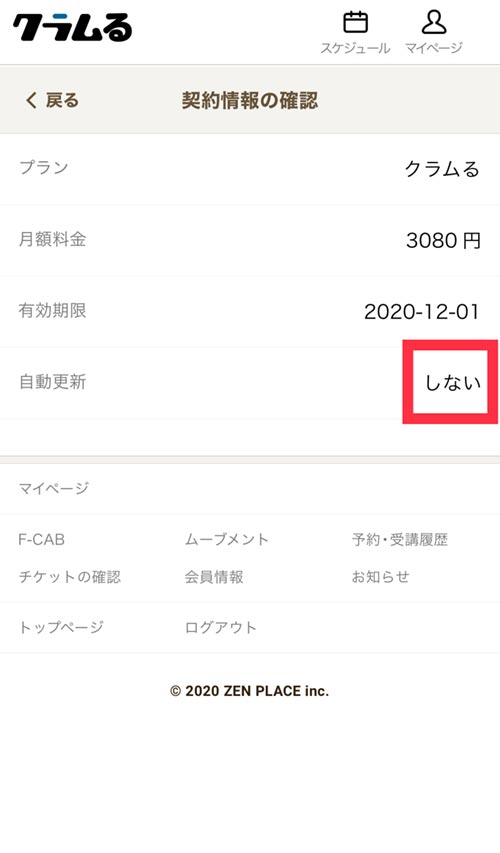Open the お知らせ link

(380, 577)
